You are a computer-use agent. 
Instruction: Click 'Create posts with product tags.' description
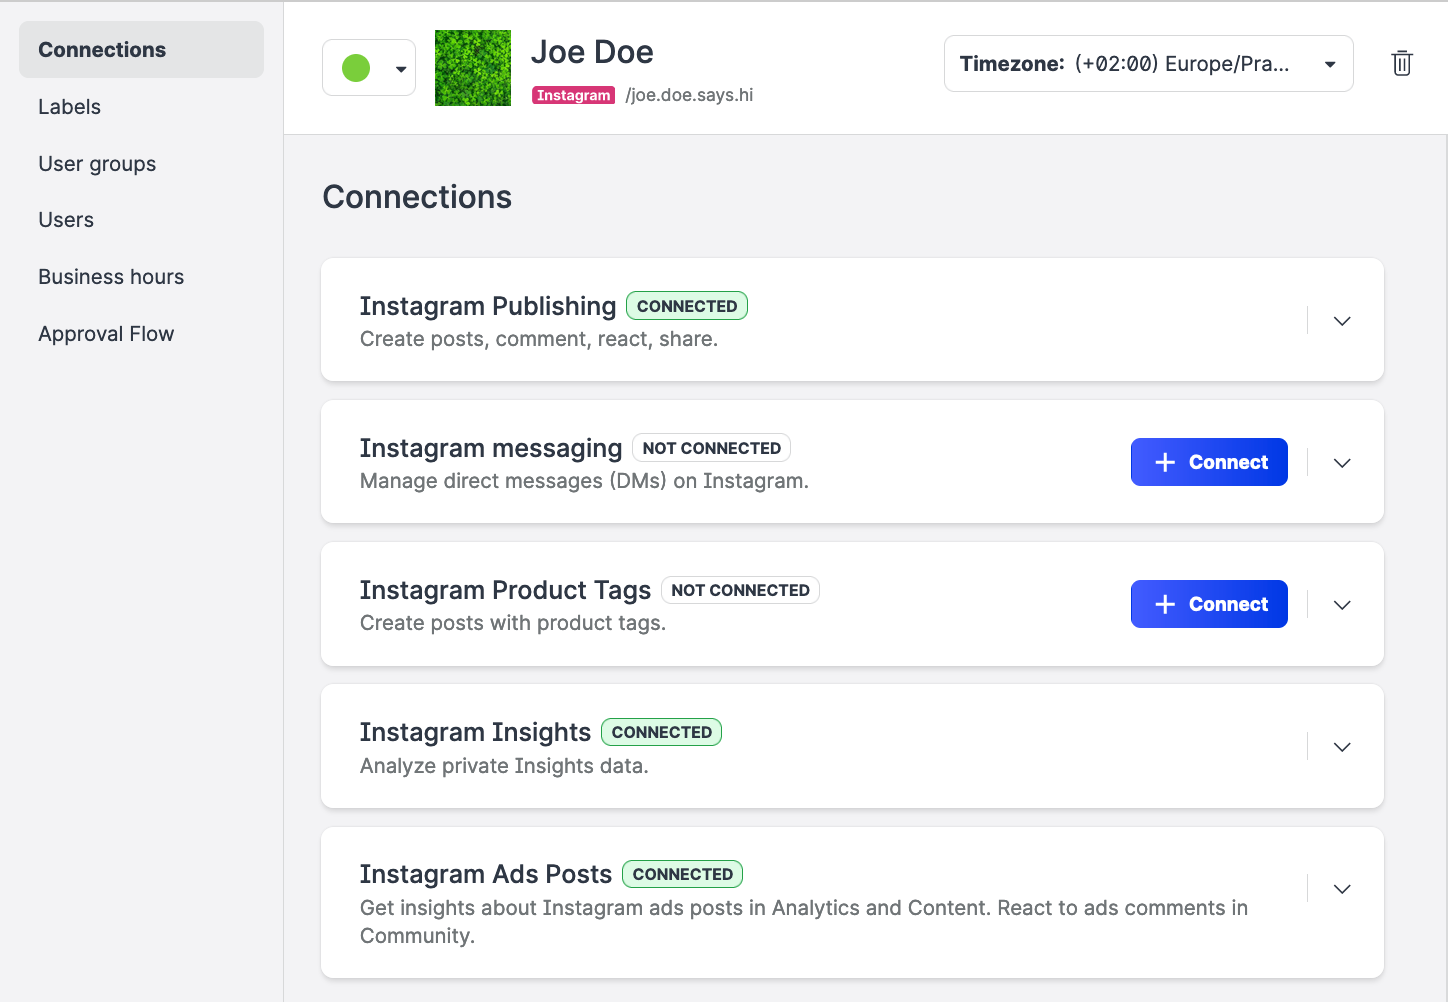click(513, 623)
